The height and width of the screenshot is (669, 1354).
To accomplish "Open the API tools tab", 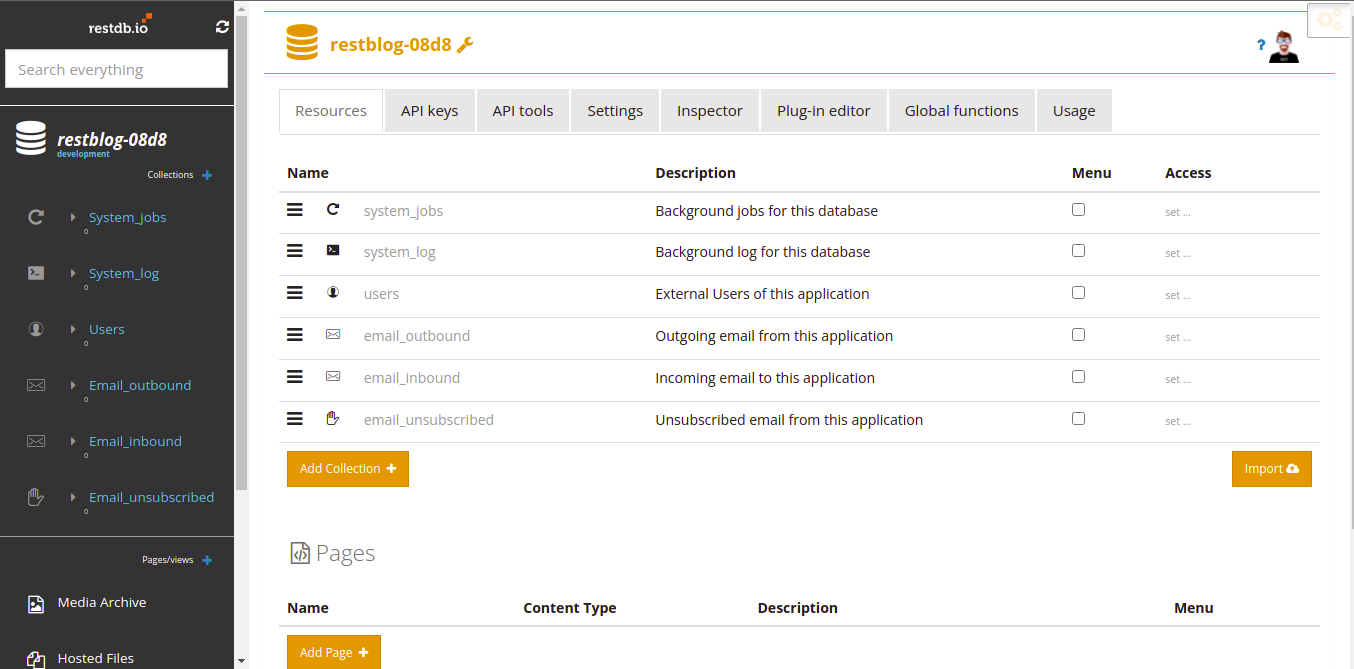I will tap(523, 111).
